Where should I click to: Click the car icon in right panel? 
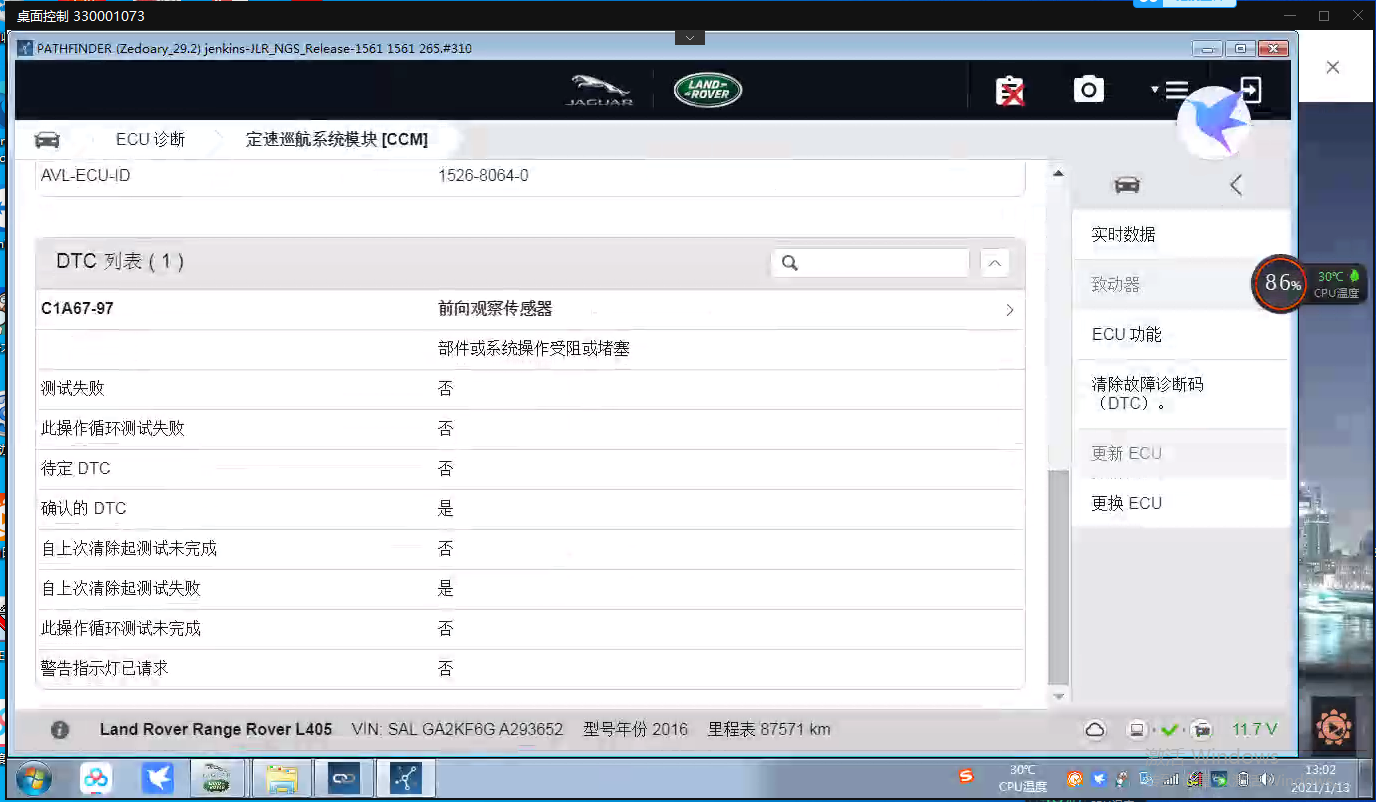pos(1127,185)
